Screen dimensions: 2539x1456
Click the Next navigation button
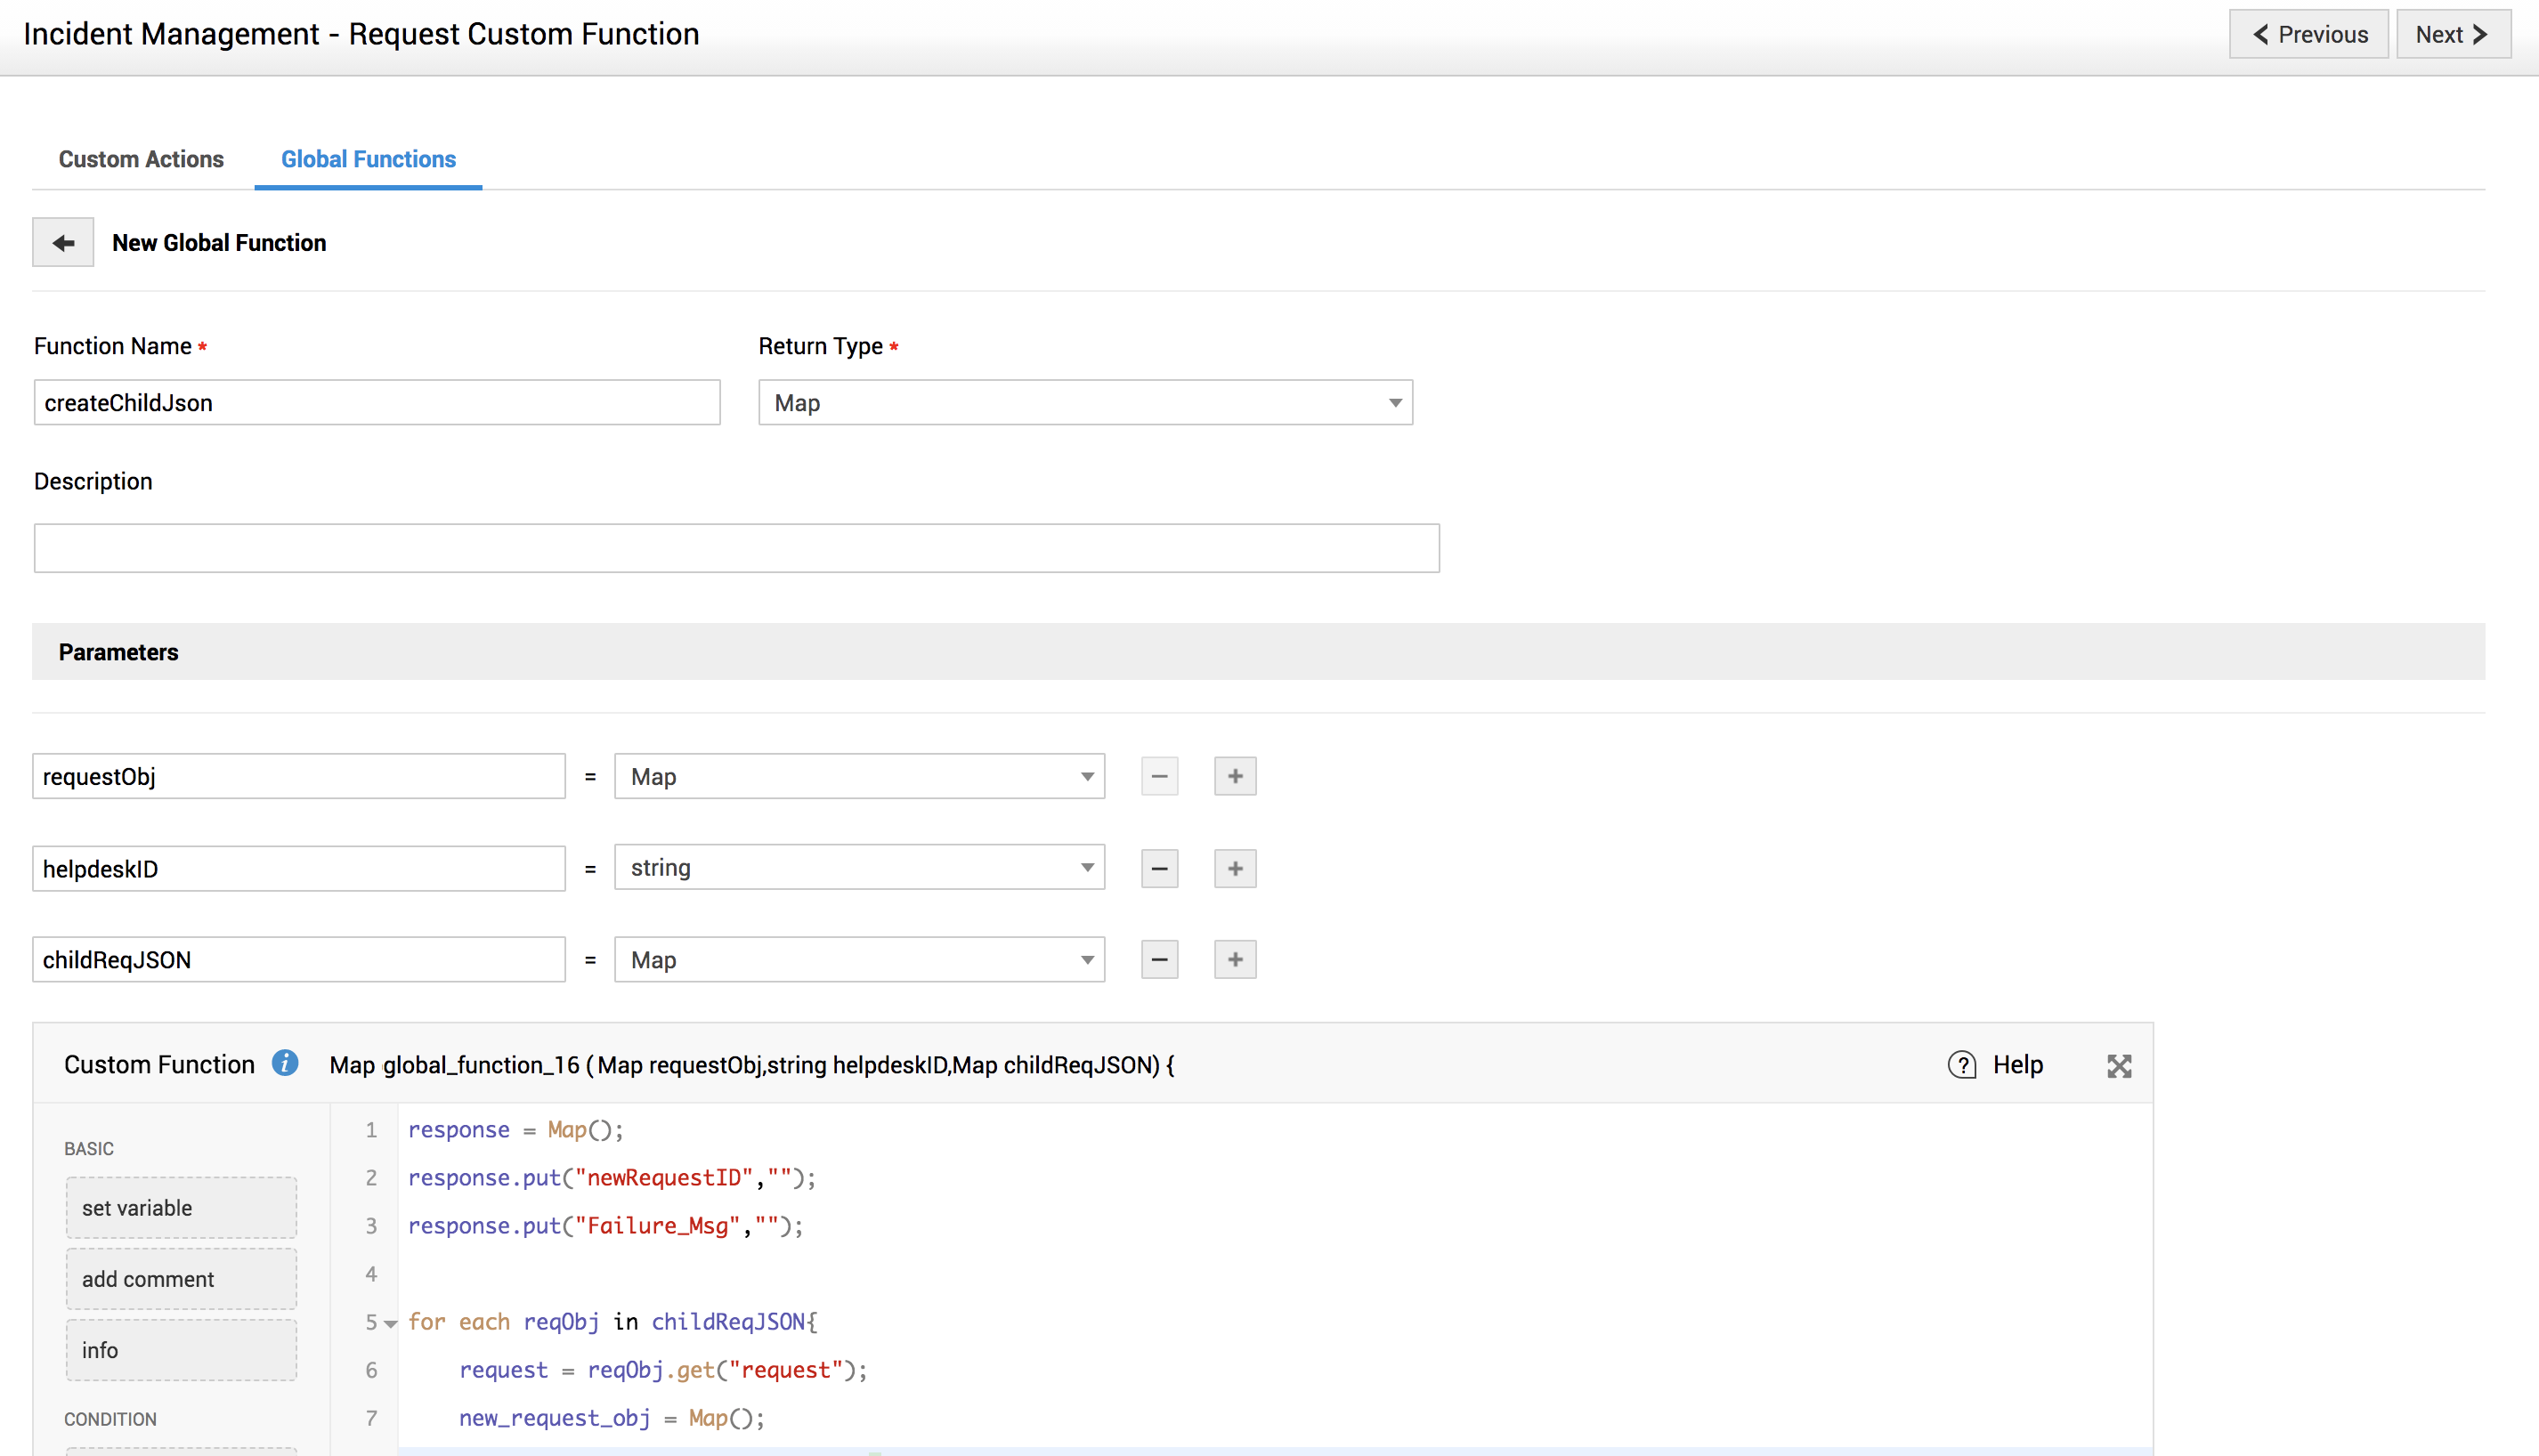click(x=2452, y=35)
